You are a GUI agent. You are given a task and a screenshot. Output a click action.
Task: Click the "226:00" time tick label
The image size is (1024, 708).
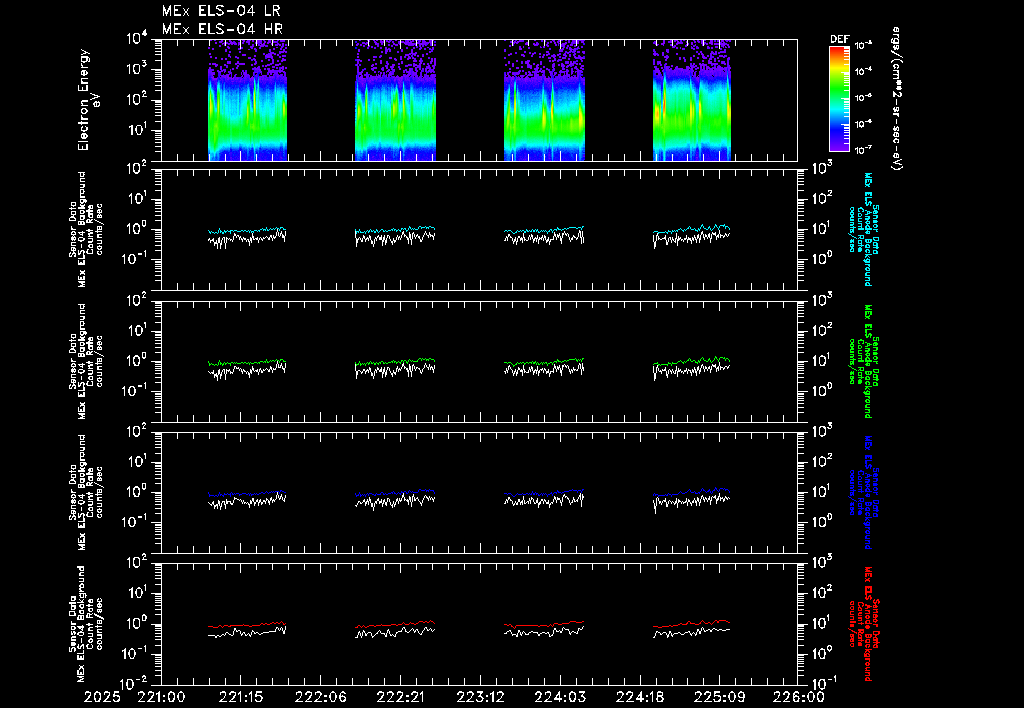click(x=798, y=698)
